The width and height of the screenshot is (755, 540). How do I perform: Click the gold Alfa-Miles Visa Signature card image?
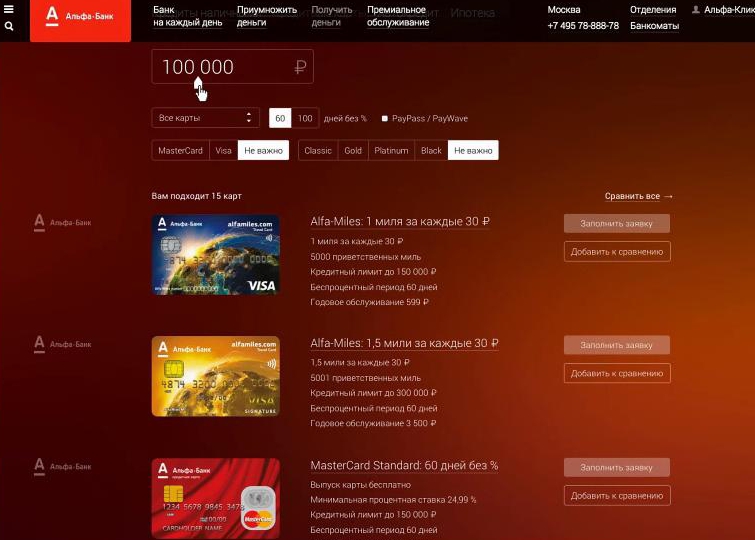tap(216, 376)
